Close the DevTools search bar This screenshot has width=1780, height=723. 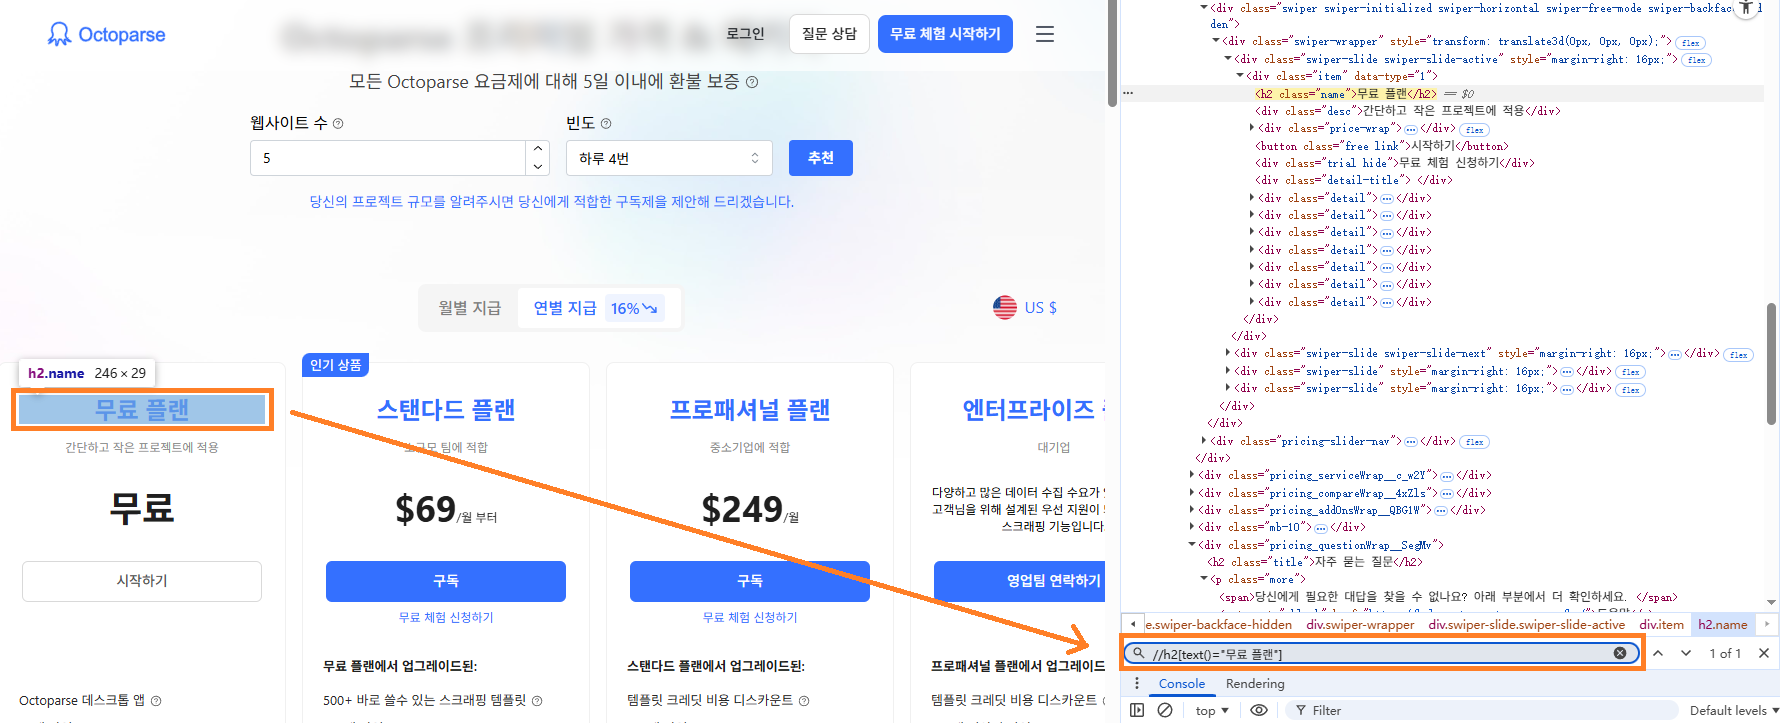(x=1764, y=653)
